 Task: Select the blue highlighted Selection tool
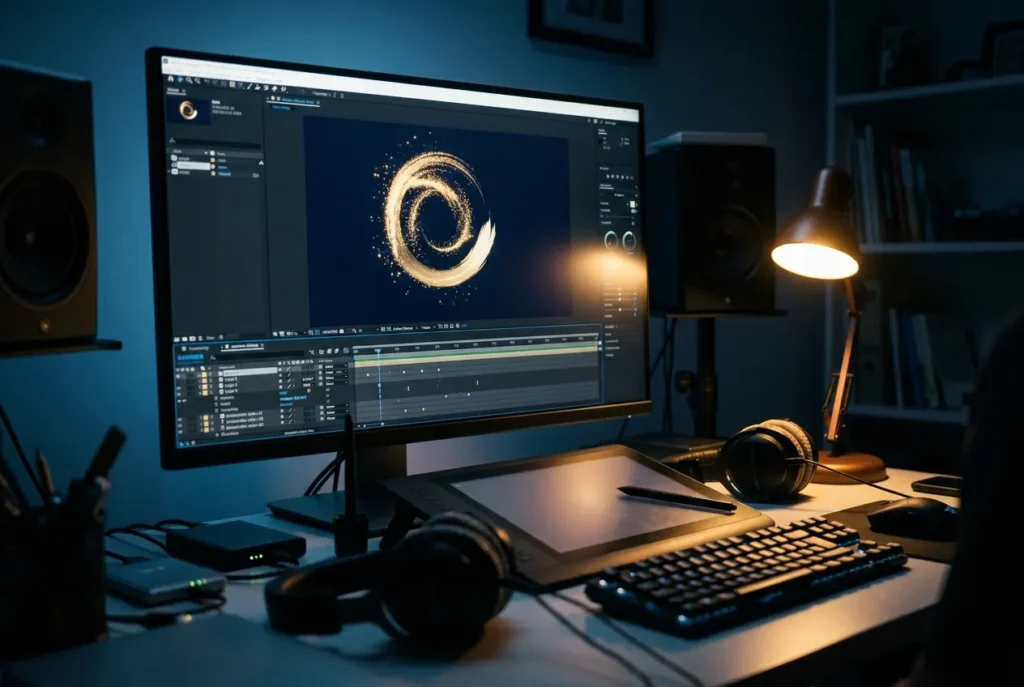tap(180, 80)
